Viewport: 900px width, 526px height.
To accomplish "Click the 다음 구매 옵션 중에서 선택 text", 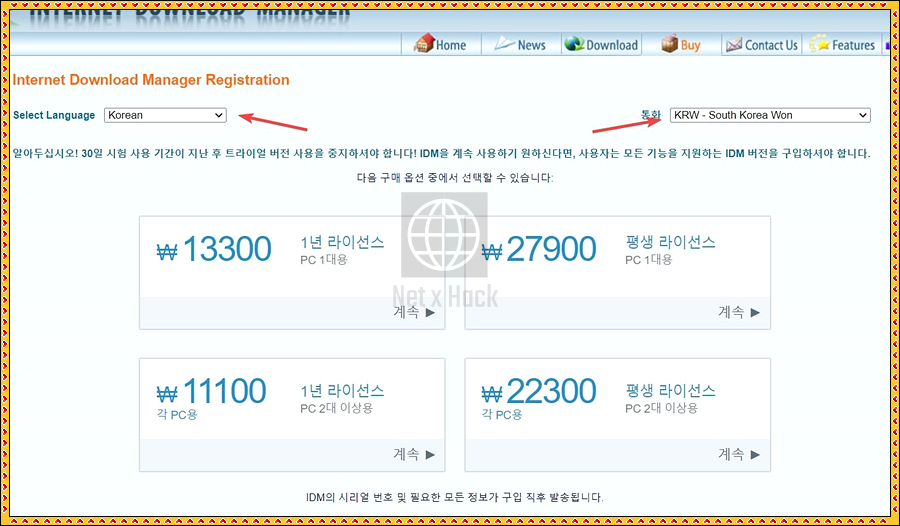I will [x=455, y=177].
